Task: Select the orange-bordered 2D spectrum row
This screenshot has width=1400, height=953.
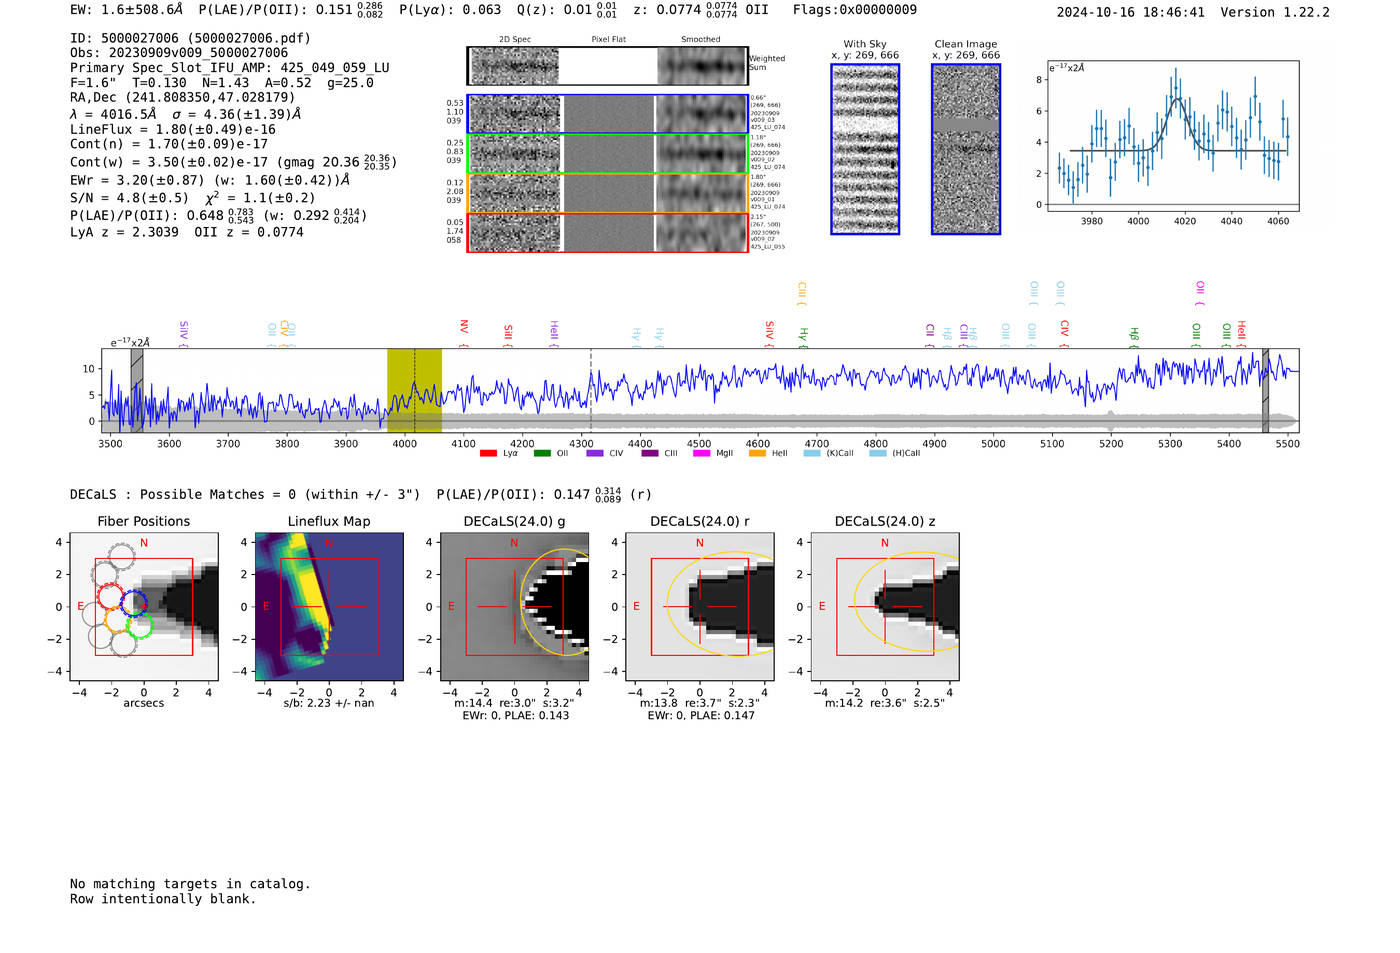Action: click(607, 193)
